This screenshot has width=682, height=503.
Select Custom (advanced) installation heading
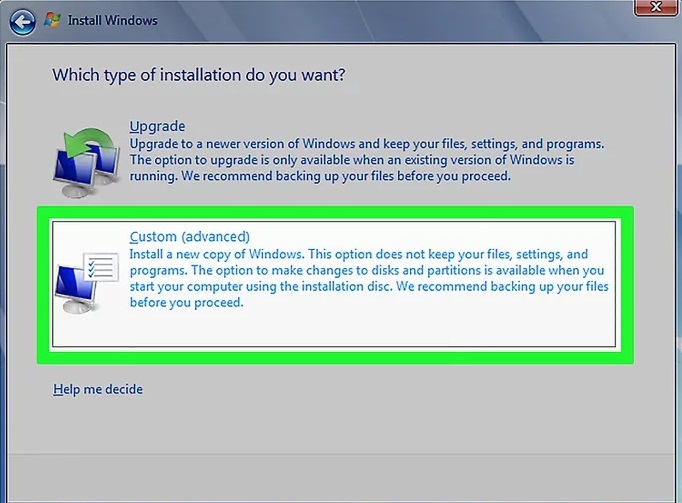coord(190,237)
